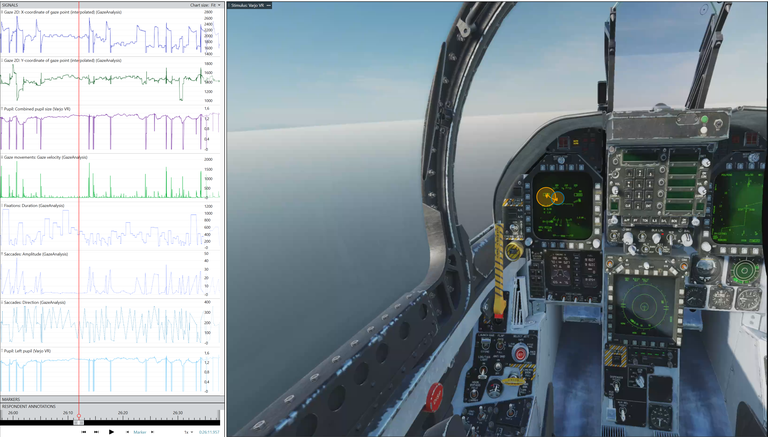Click the Stimulus Varjo VR tab label
The height and width of the screenshot is (437, 768).
pos(248,5)
